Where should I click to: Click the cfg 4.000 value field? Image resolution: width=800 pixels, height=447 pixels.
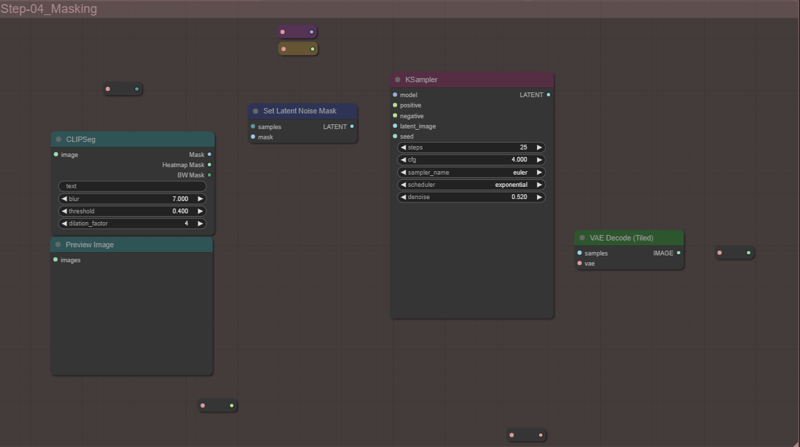[471, 160]
